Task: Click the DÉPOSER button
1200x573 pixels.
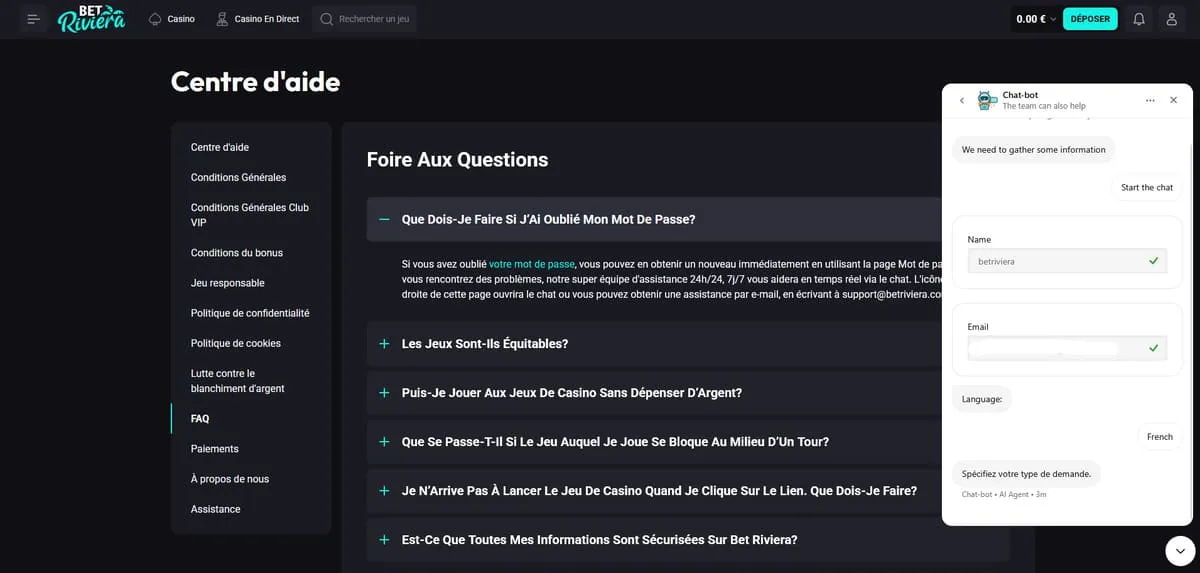Action: (1089, 19)
